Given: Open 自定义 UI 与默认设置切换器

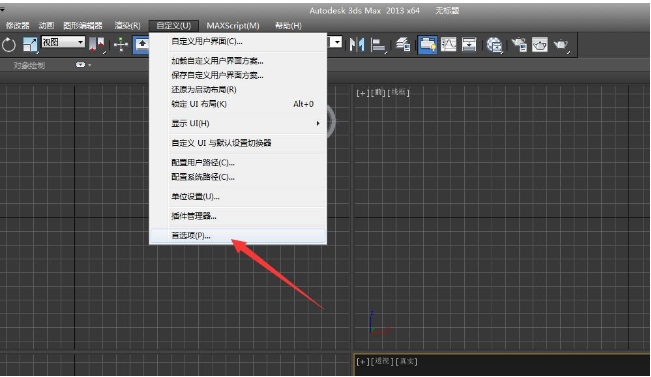Looking at the screenshot, I should tap(238, 143).
